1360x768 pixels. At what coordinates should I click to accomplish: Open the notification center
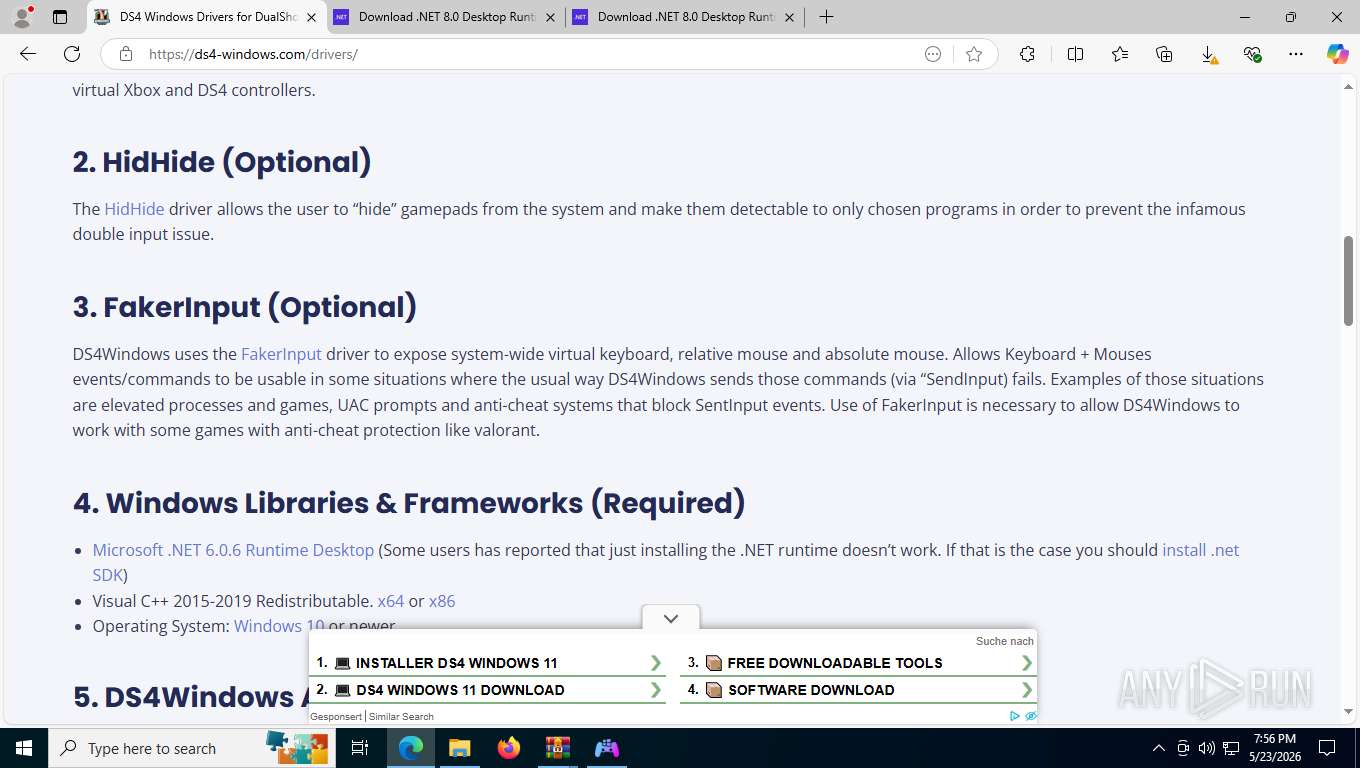click(x=1327, y=748)
